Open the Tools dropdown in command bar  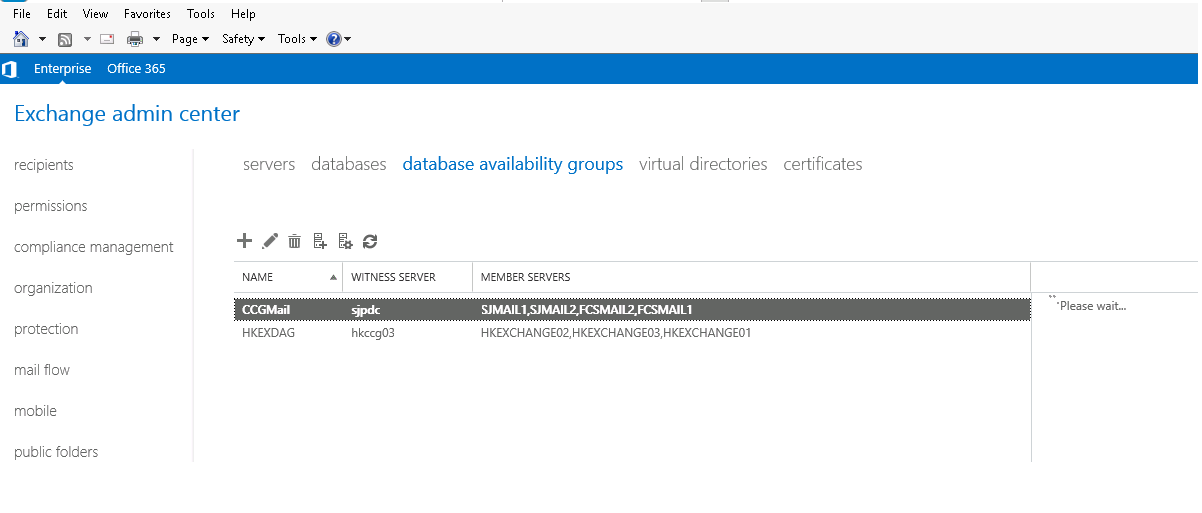(297, 39)
